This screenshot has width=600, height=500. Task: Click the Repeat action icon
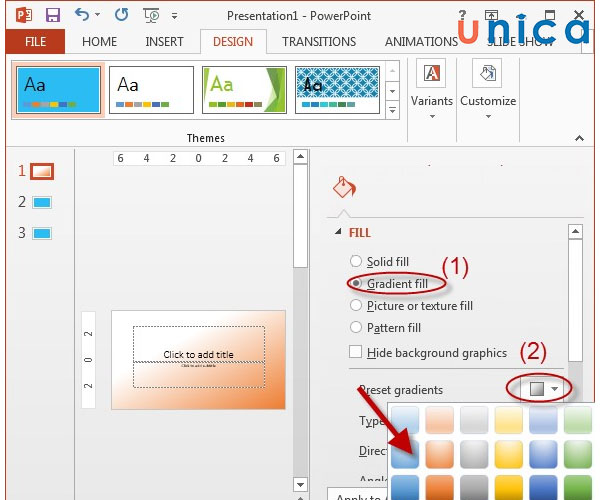click(x=121, y=15)
